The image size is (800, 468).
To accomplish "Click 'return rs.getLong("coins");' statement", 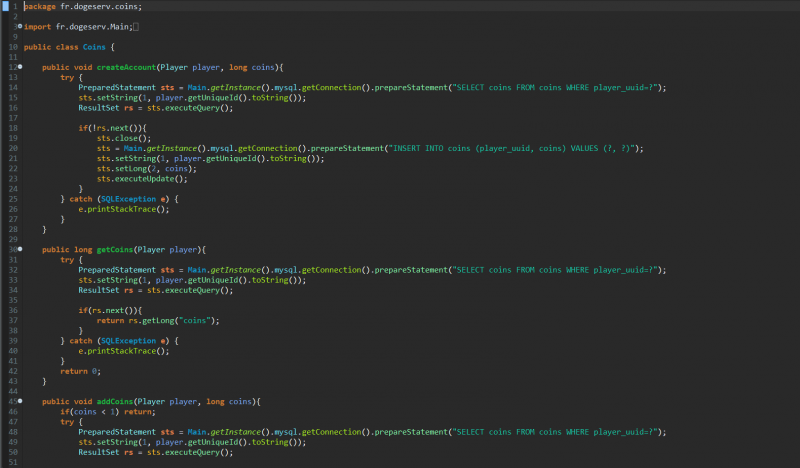I will (158, 321).
